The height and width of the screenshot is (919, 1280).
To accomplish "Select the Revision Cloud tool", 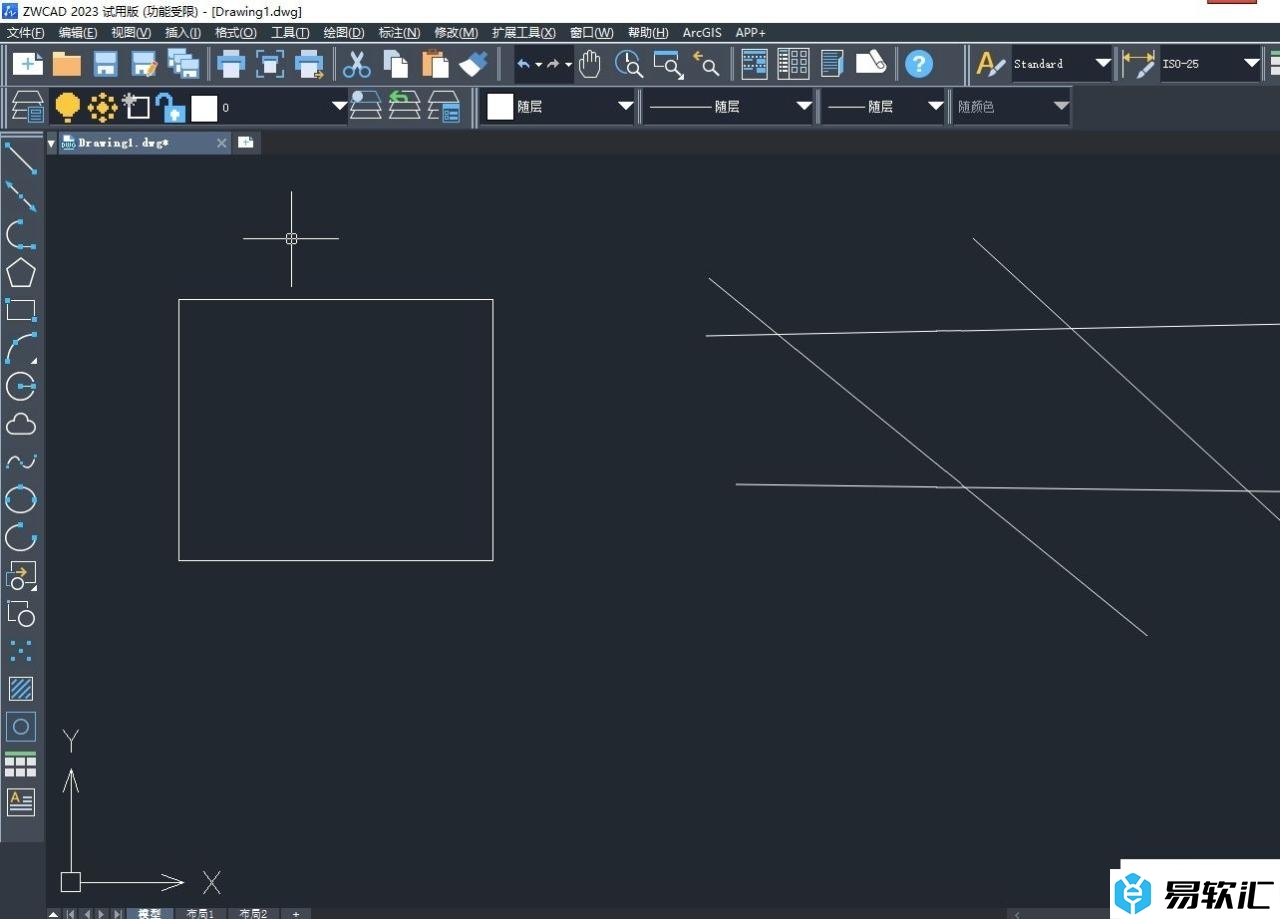I will 21,425.
